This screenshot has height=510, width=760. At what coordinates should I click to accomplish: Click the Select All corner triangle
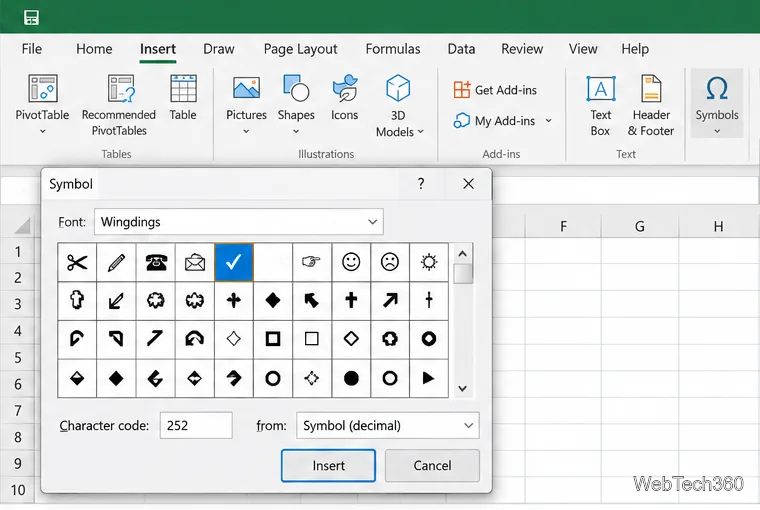click(x=22, y=226)
